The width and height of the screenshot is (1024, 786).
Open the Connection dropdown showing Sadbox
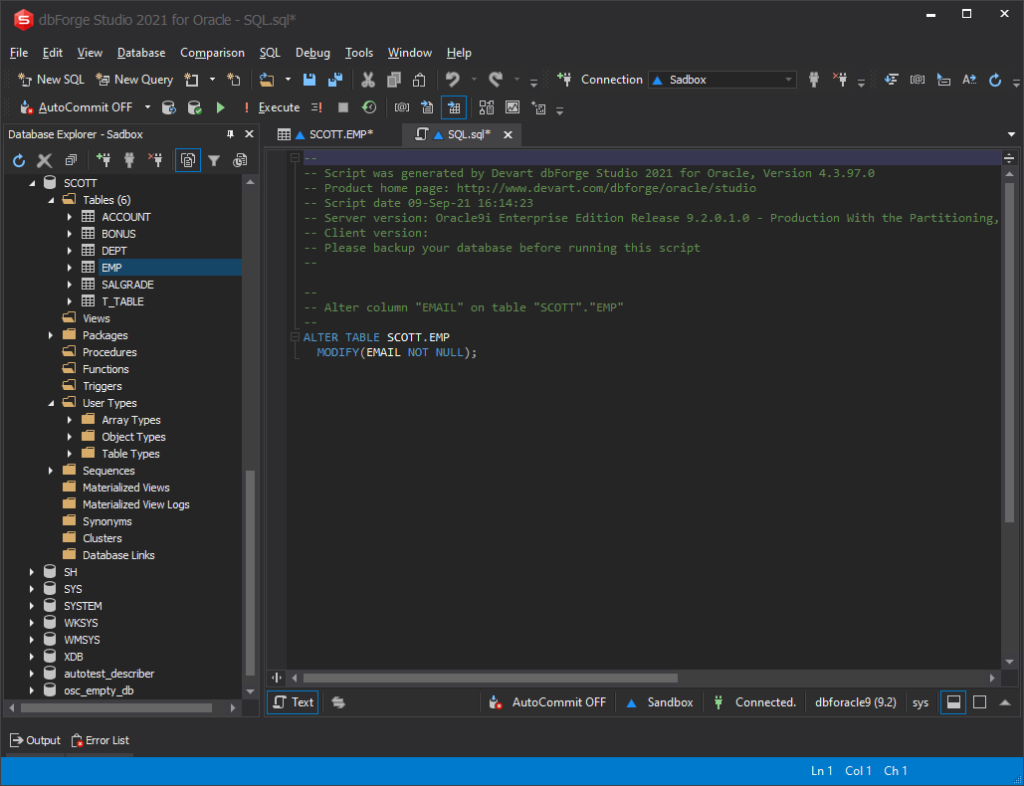tap(722, 80)
